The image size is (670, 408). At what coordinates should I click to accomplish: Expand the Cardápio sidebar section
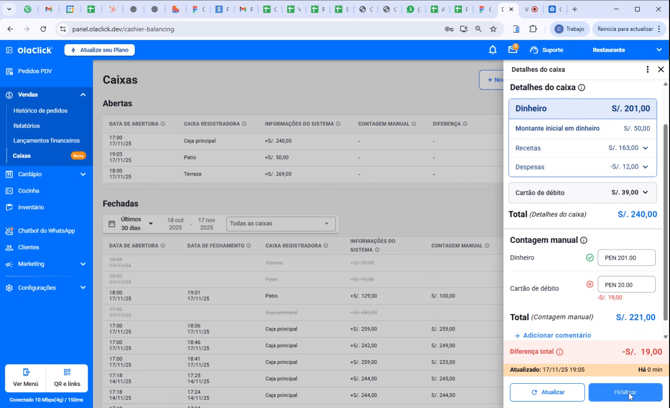[83, 174]
